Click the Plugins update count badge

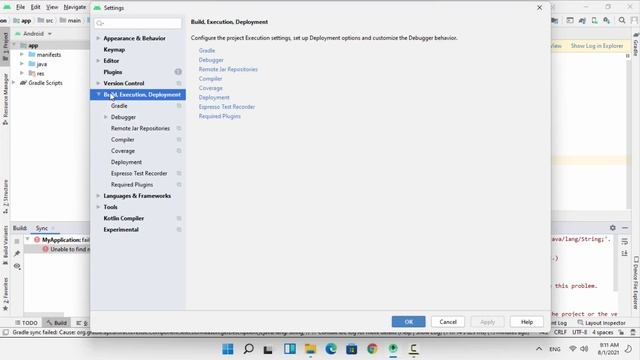[178, 72]
